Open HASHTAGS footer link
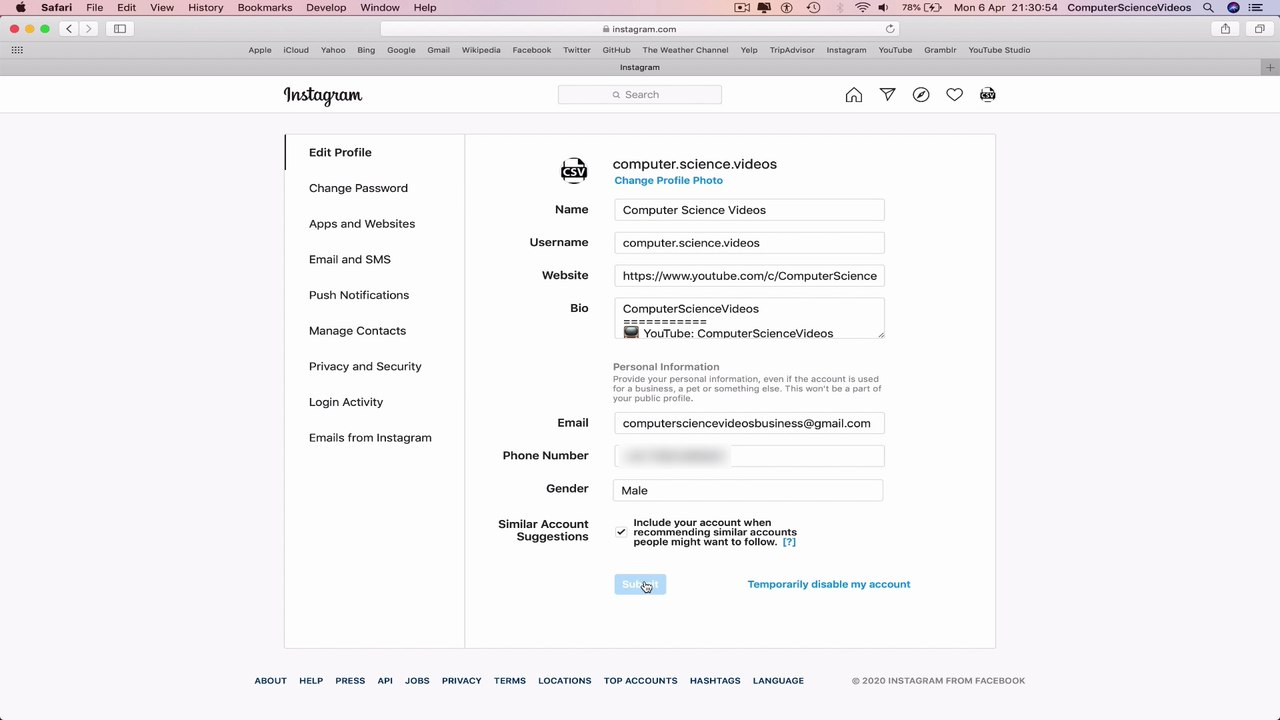1280x720 pixels. click(x=715, y=681)
